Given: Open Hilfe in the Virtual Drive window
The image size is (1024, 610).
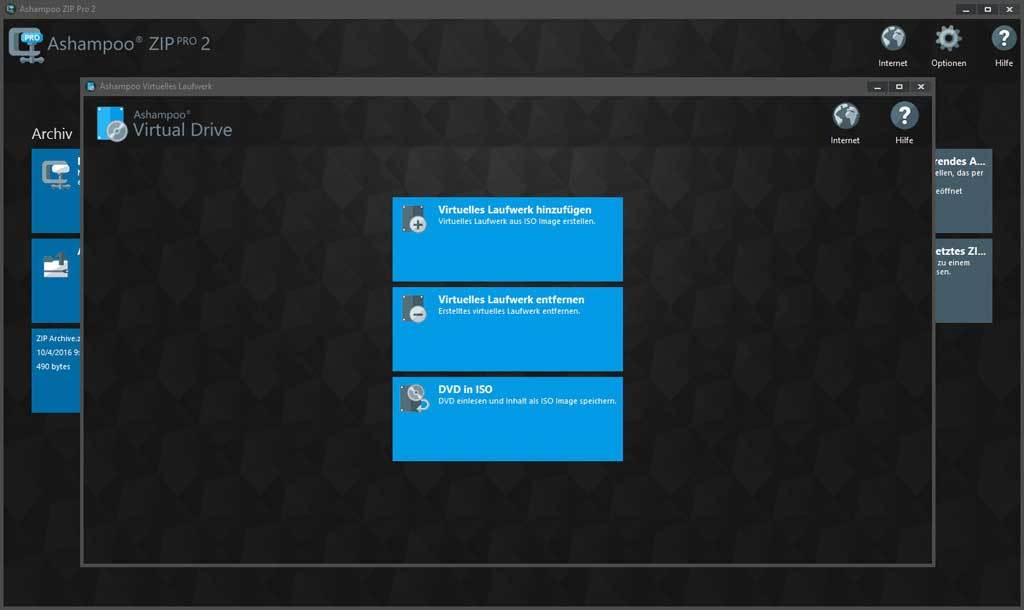Looking at the screenshot, I should click(x=904, y=123).
